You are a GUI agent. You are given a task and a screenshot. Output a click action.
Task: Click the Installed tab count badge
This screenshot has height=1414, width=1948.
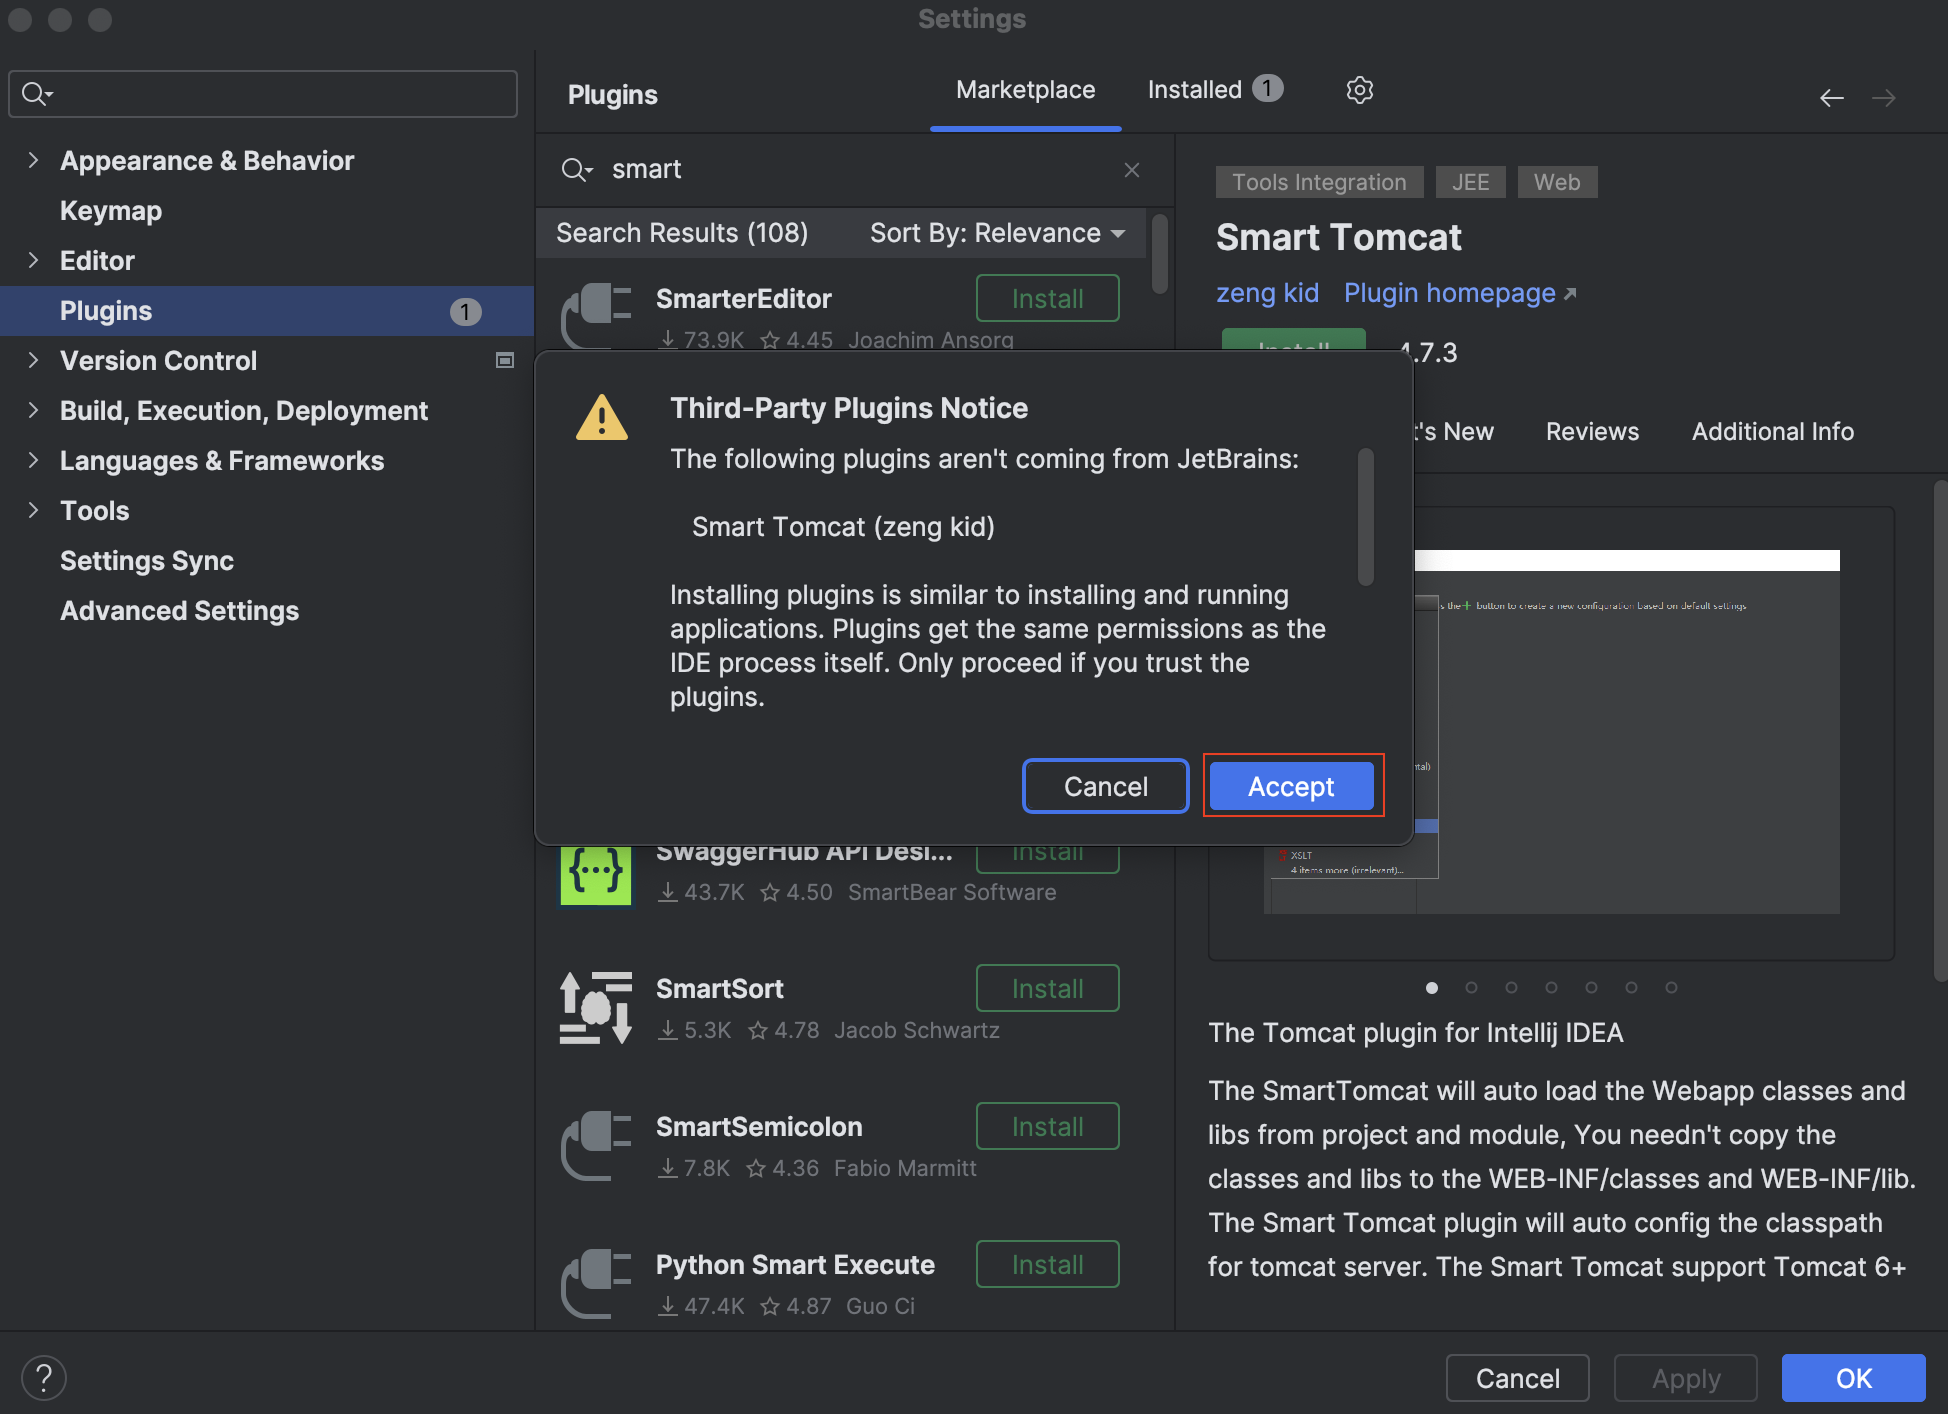tap(1267, 89)
